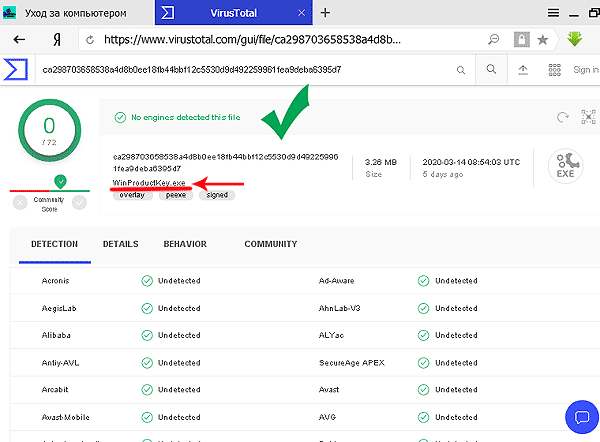The height and width of the screenshot is (442, 600).
Task: Click the protect lock bookmark icon
Action: 522,39
